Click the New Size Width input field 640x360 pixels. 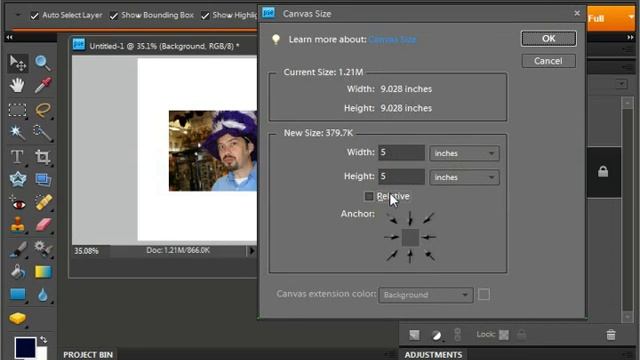coord(401,153)
